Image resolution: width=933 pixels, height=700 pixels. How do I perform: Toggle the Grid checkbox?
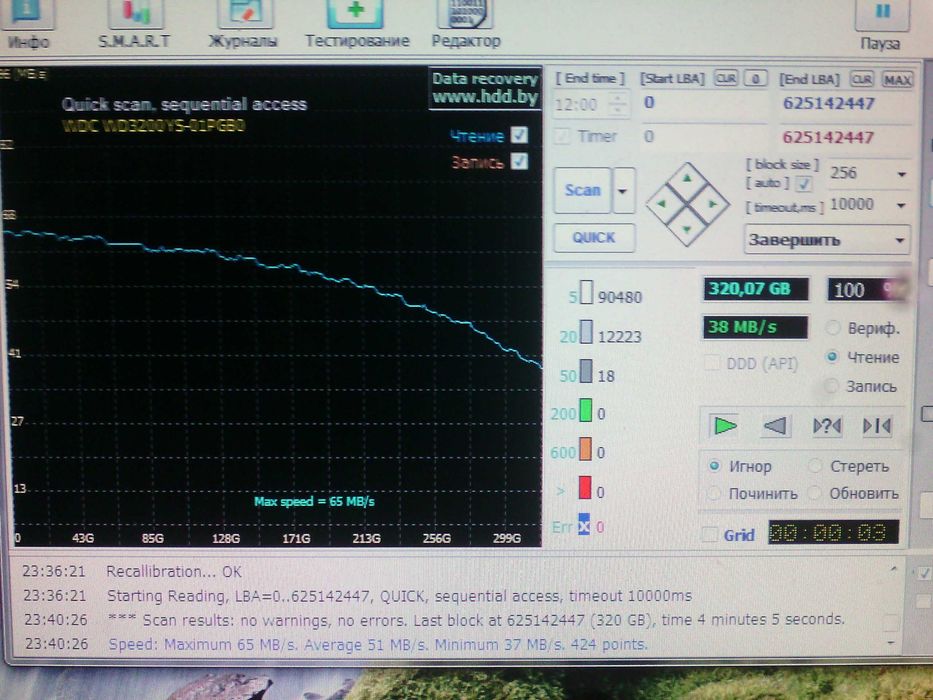click(709, 534)
